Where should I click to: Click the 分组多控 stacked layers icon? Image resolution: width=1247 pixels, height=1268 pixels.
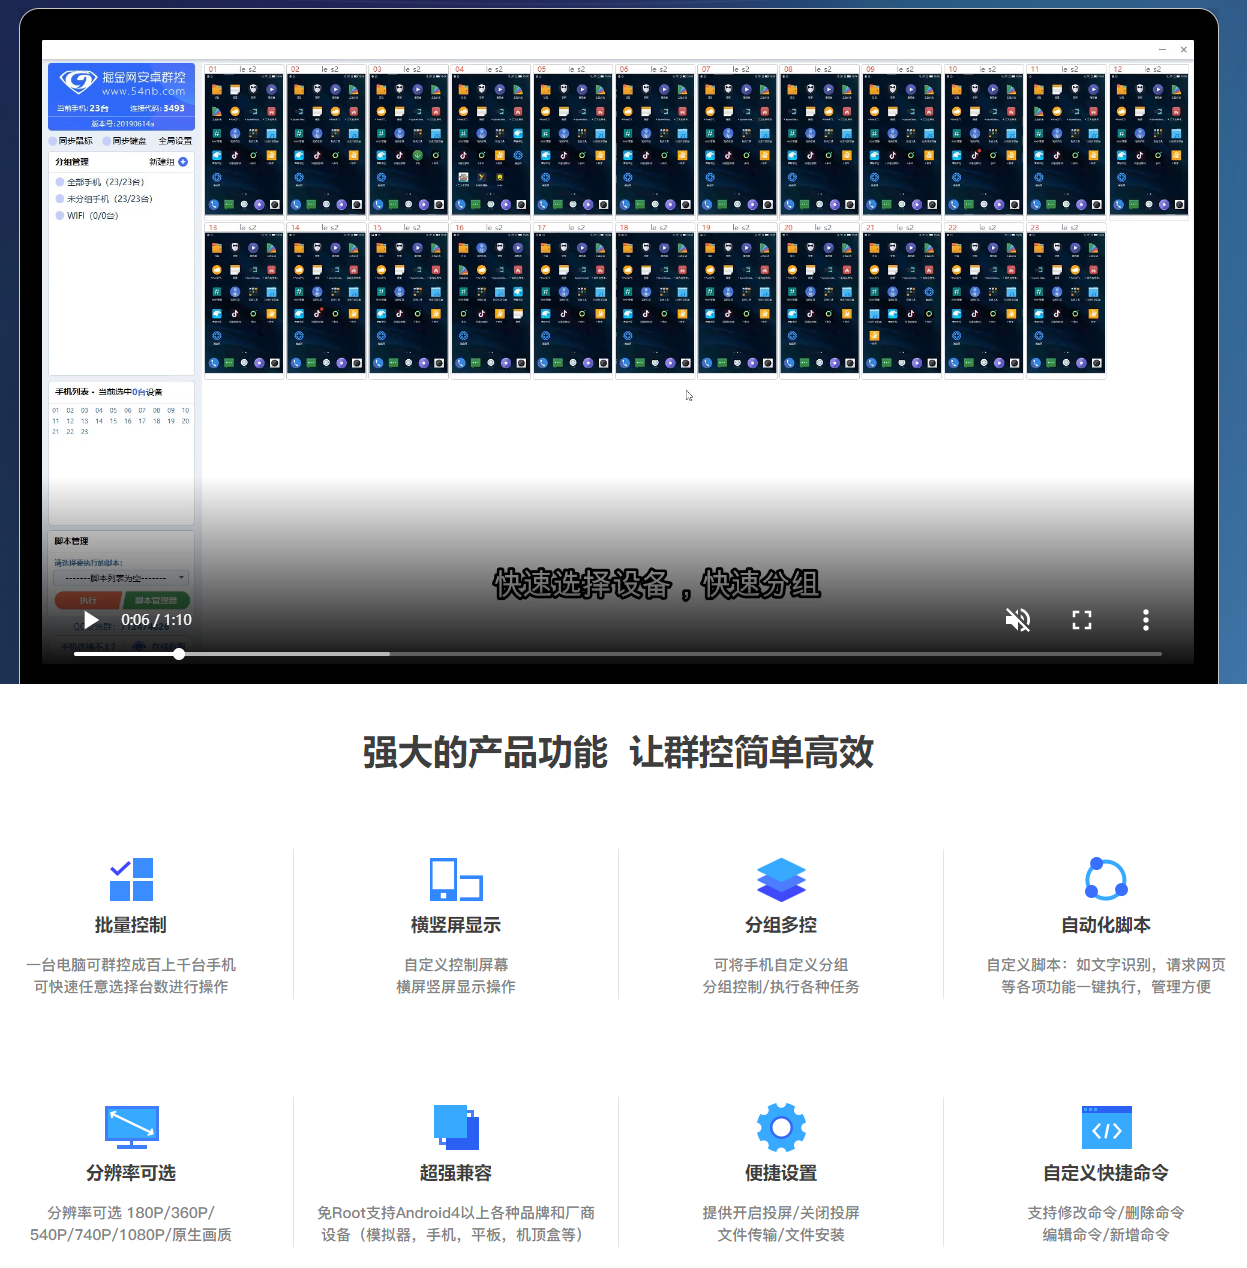coord(781,880)
